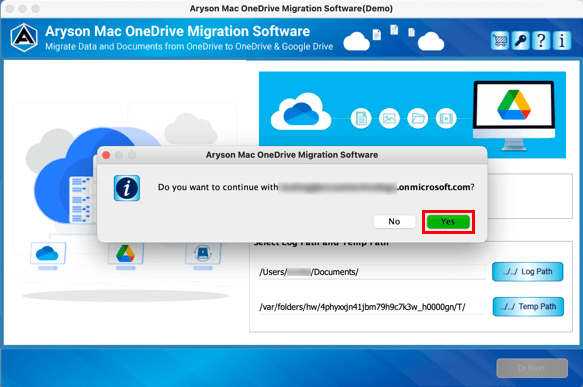Click the green Yes button

448,222
